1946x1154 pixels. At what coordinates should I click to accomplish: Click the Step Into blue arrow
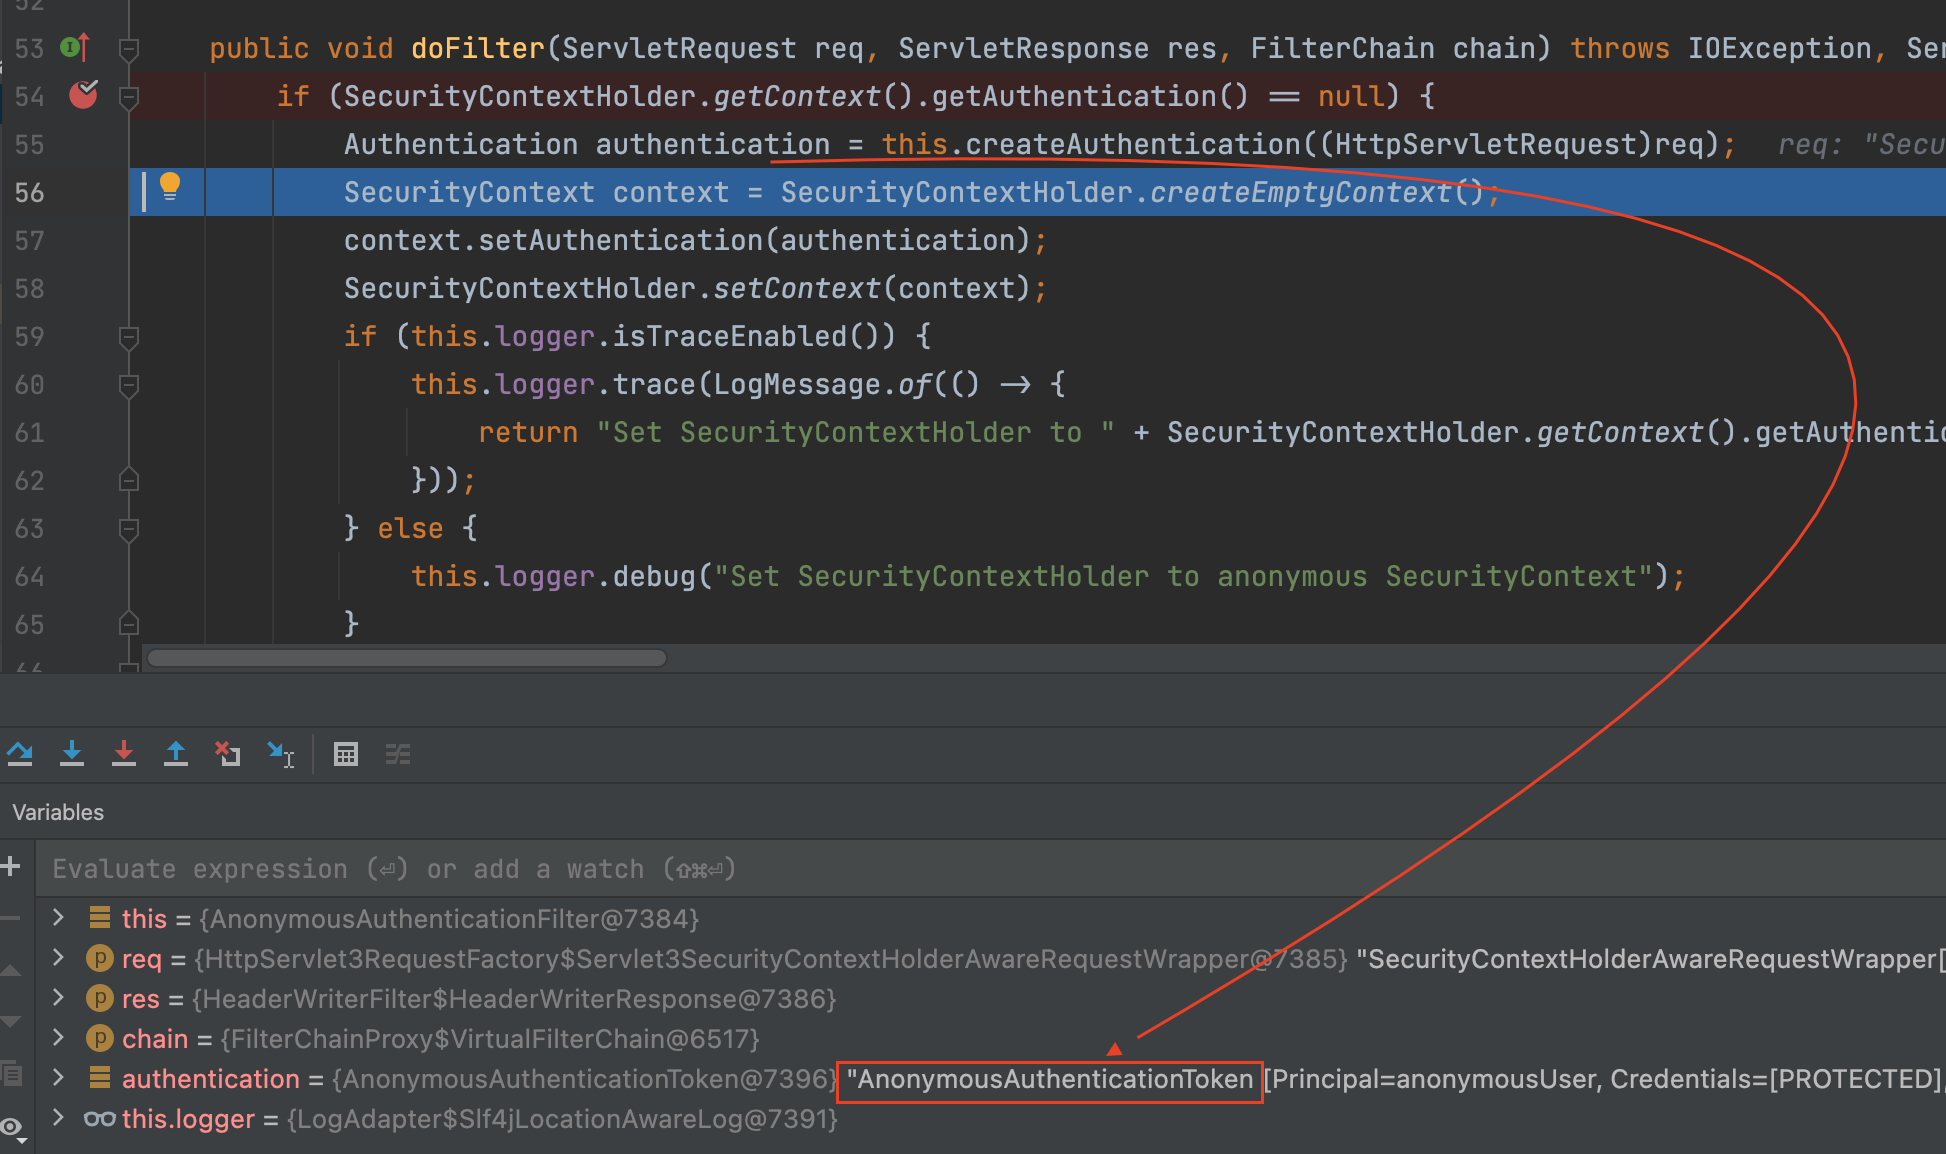(x=72, y=754)
